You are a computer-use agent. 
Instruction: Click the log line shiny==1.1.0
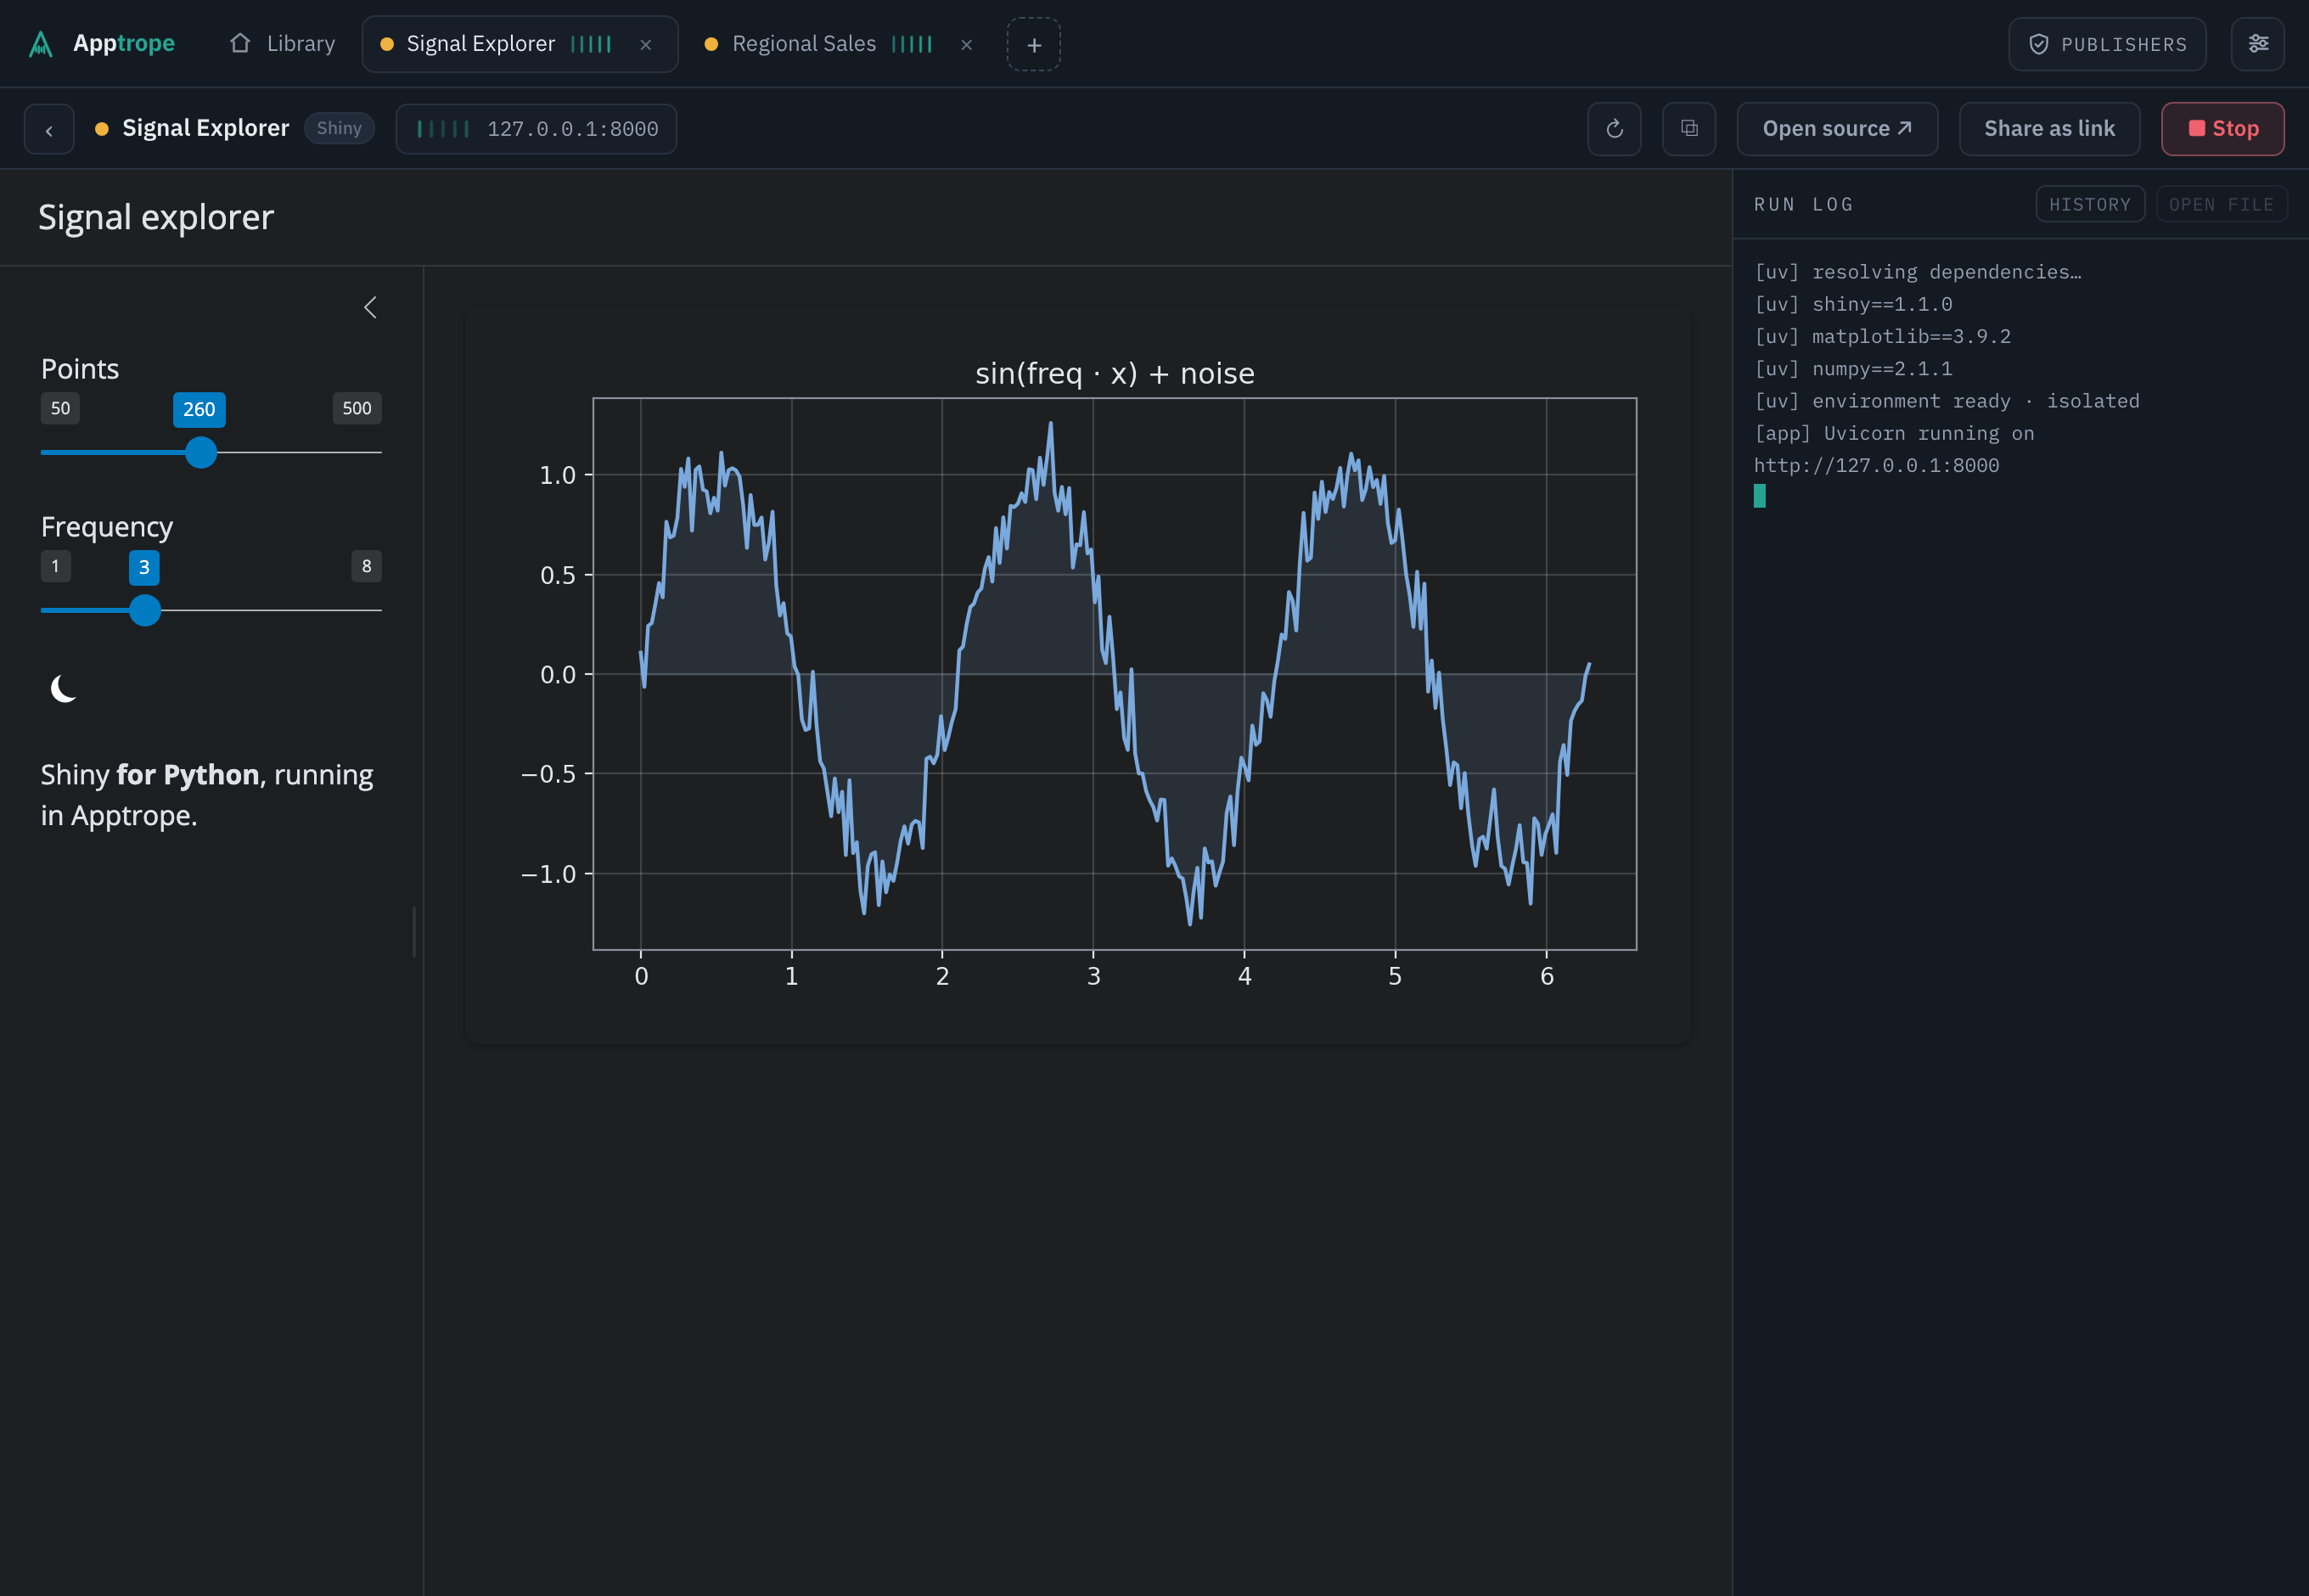coord(1853,304)
